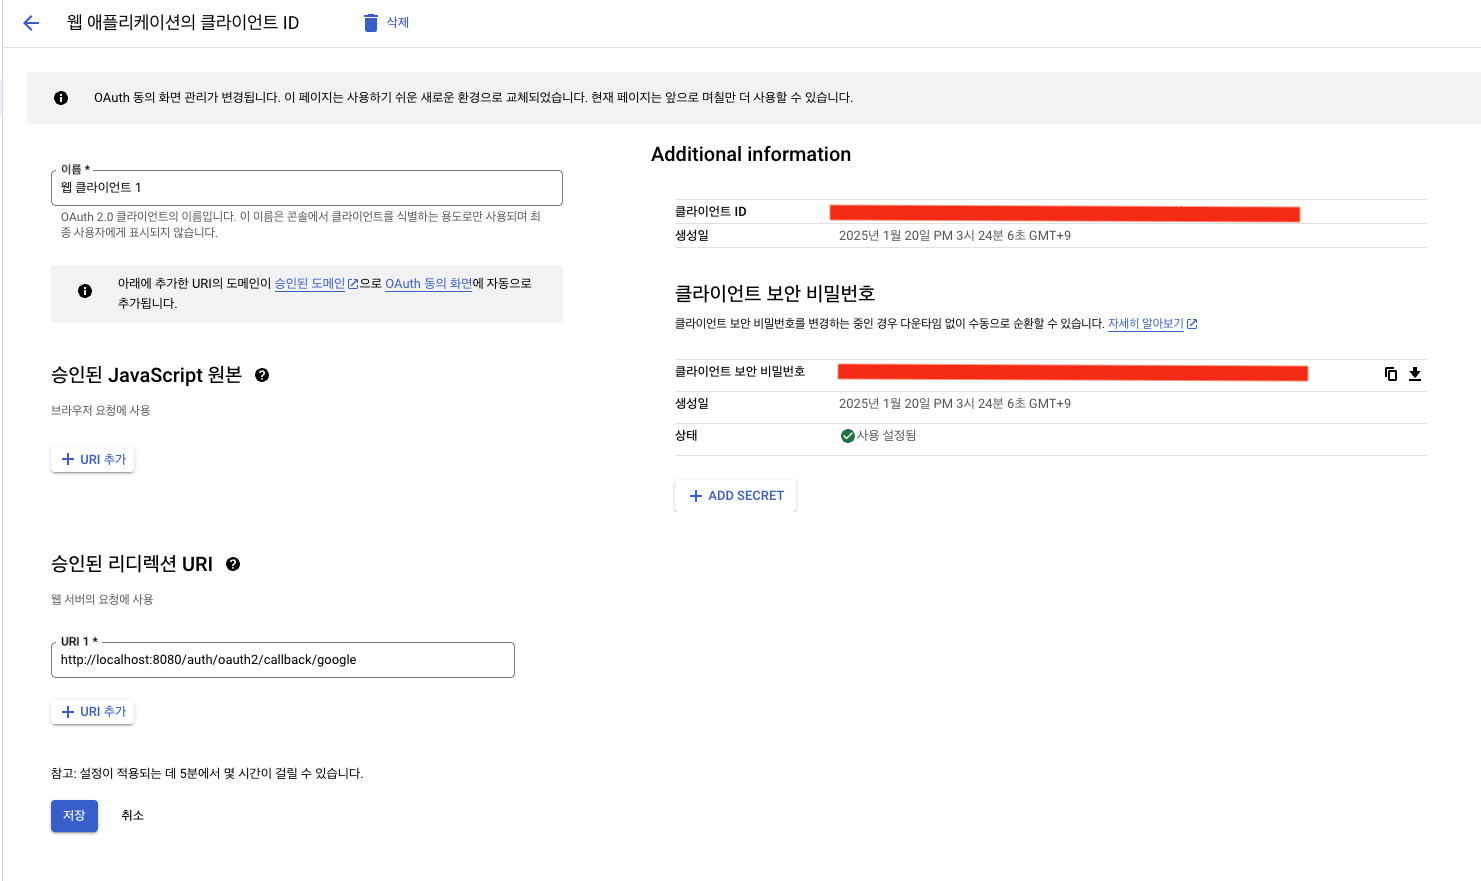1481x881 pixels.
Task: Copy the client secret with copy icon
Action: coord(1390,374)
